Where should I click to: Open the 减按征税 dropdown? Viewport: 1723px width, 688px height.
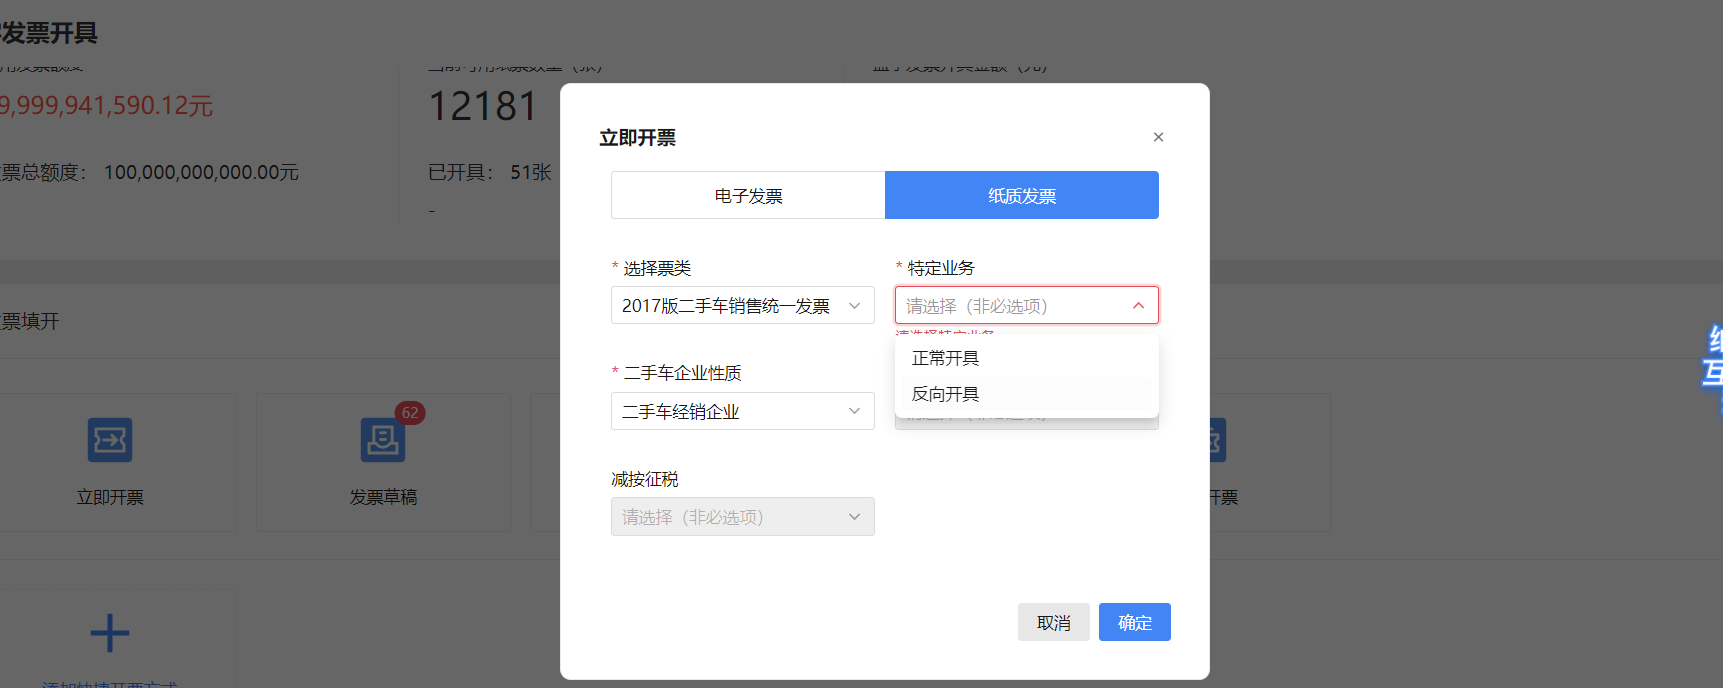click(742, 517)
